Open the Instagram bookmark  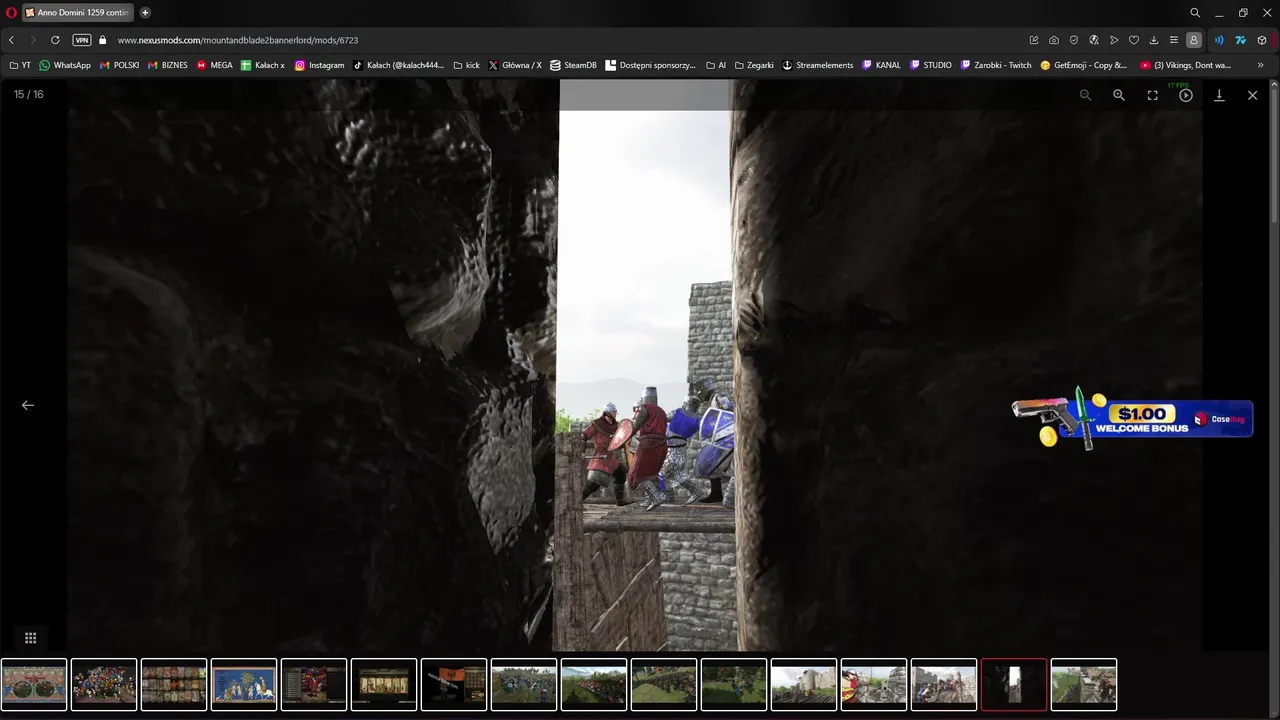320,65
